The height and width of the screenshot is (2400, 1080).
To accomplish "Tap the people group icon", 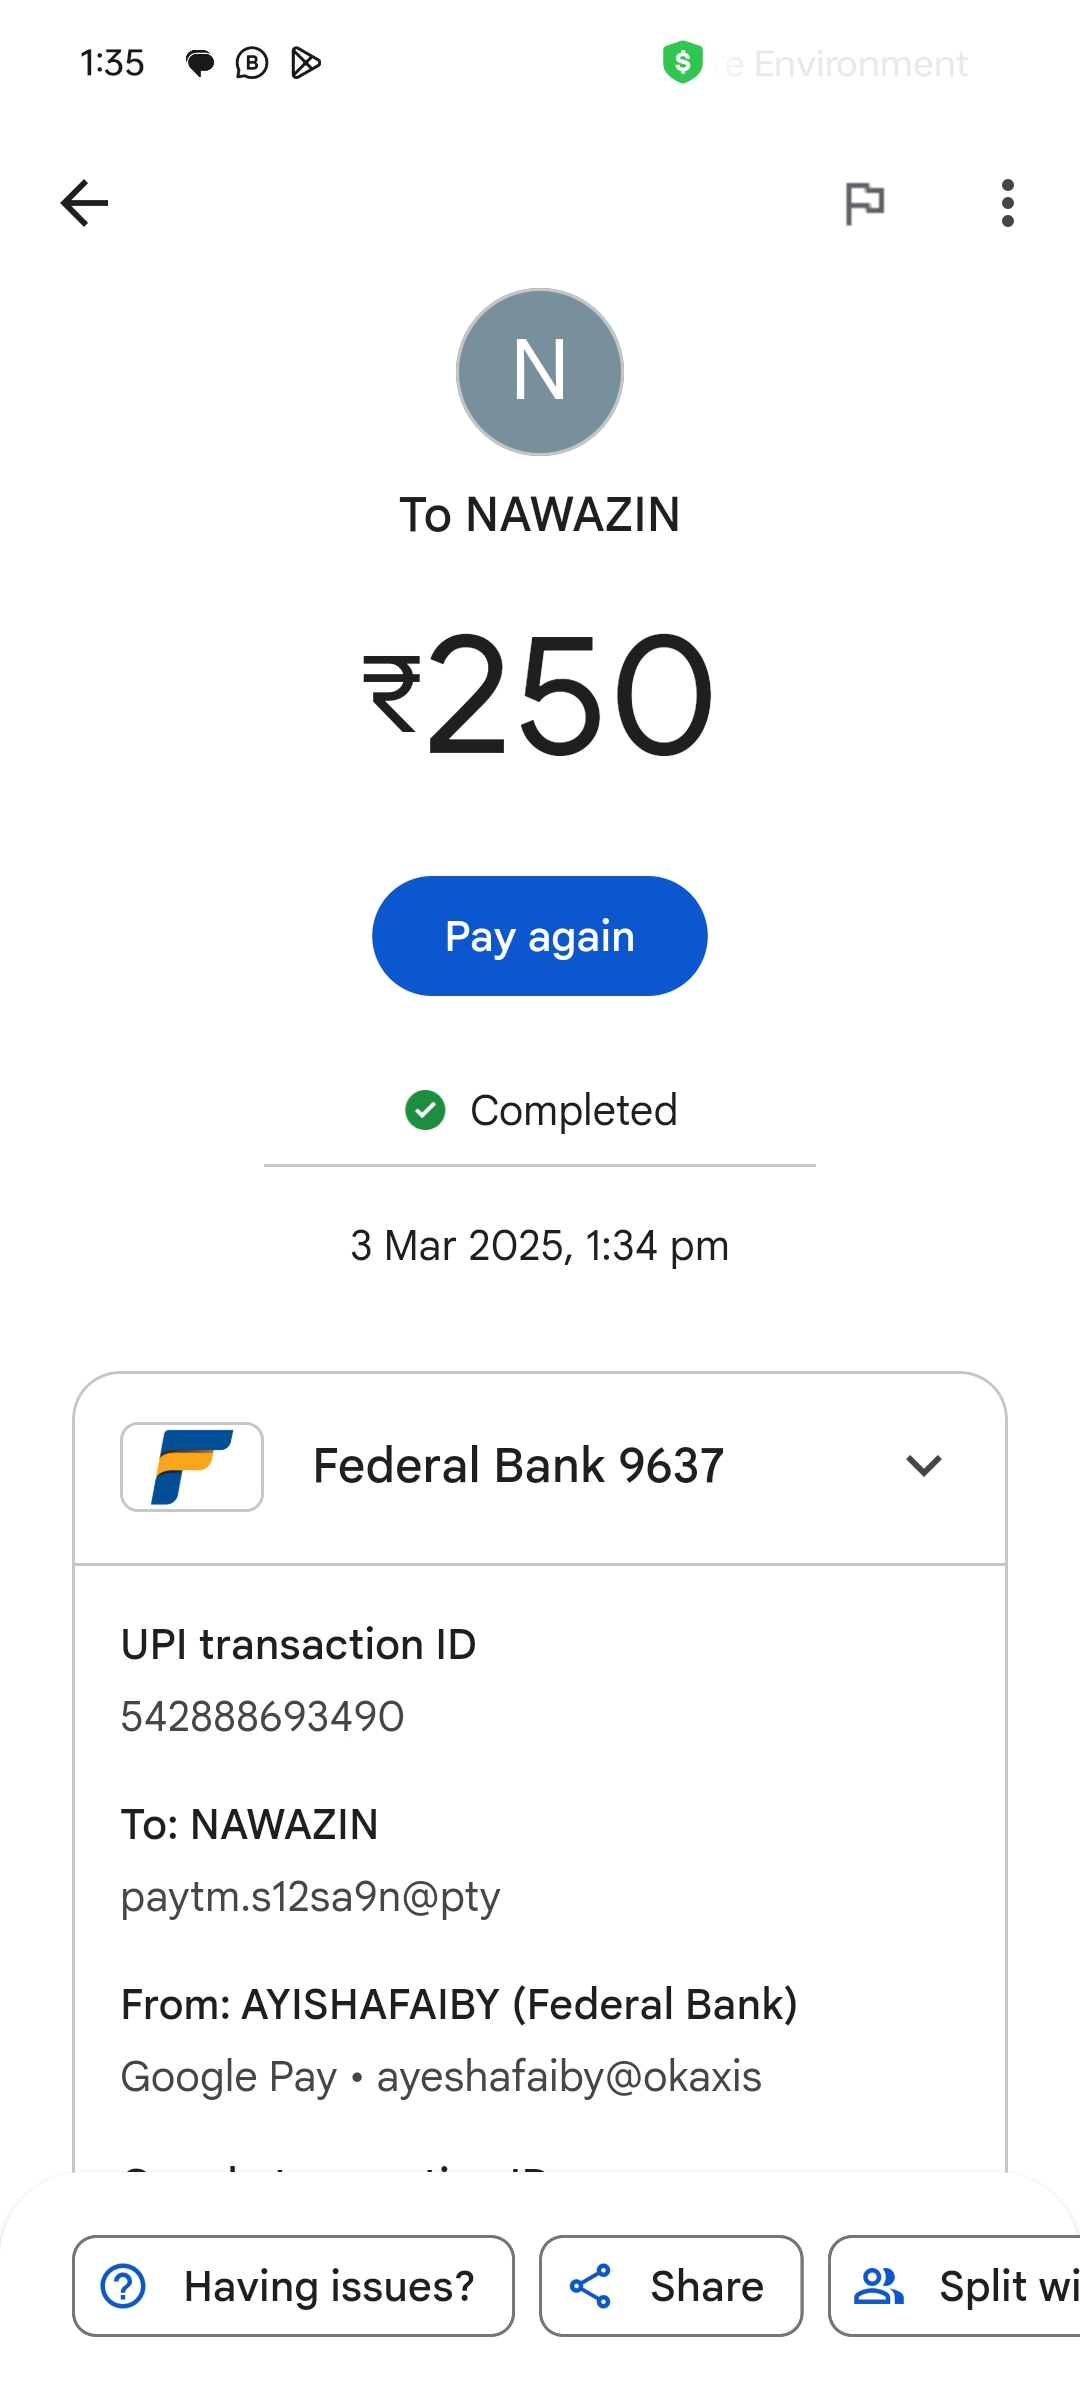I will [x=879, y=2286].
